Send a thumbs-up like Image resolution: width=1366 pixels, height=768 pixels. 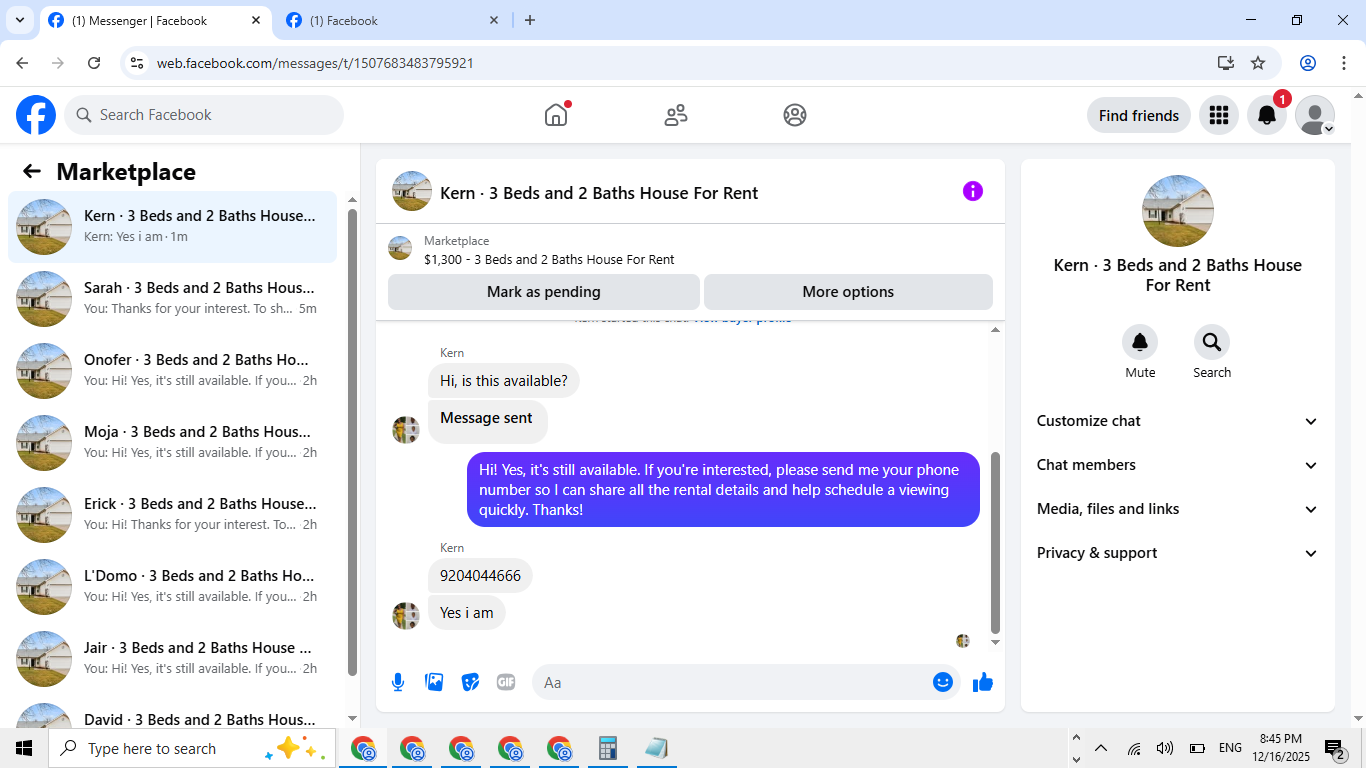(983, 682)
